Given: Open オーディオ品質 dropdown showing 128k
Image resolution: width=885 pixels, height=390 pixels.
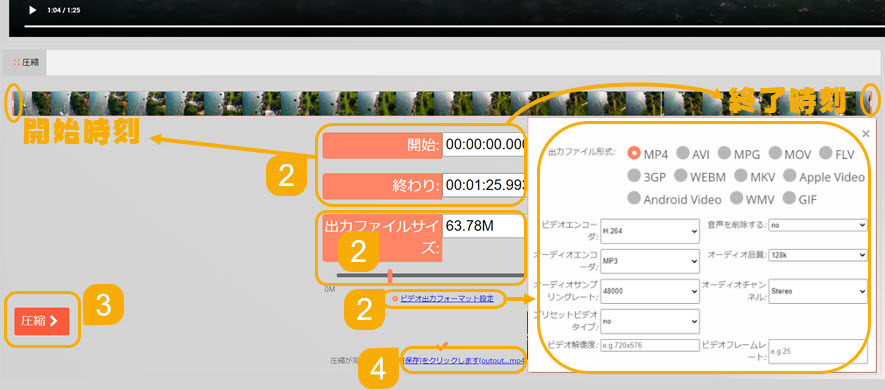Looking at the screenshot, I should coord(818,255).
